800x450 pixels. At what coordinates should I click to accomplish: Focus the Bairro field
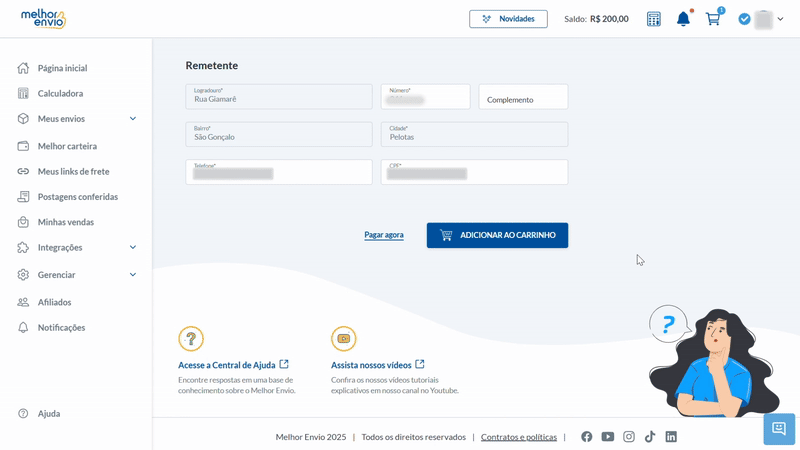[x=279, y=134]
